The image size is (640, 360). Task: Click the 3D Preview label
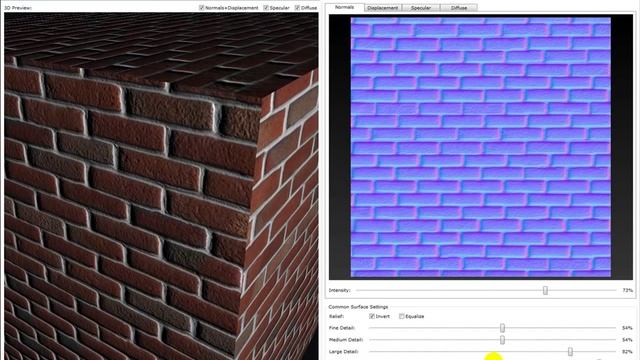pyautogui.click(x=18, y=8)
